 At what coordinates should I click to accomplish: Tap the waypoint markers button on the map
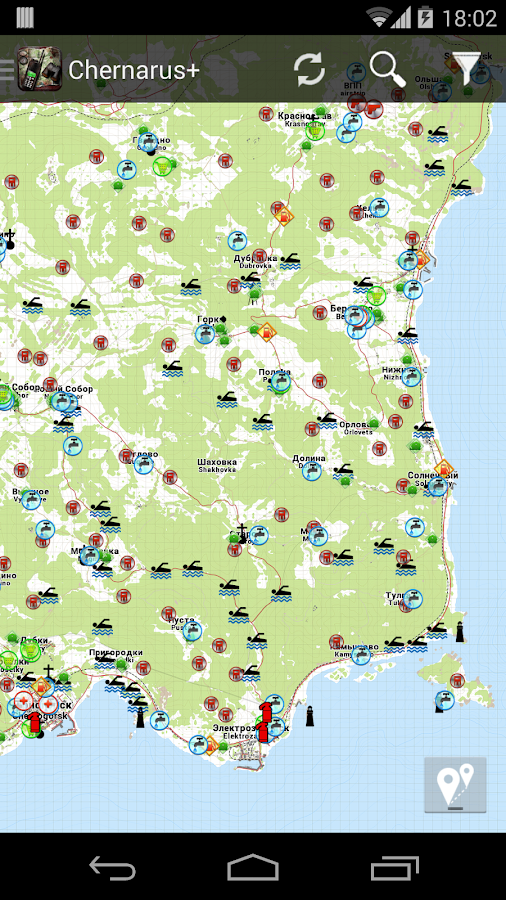click(x=456, y=783)
